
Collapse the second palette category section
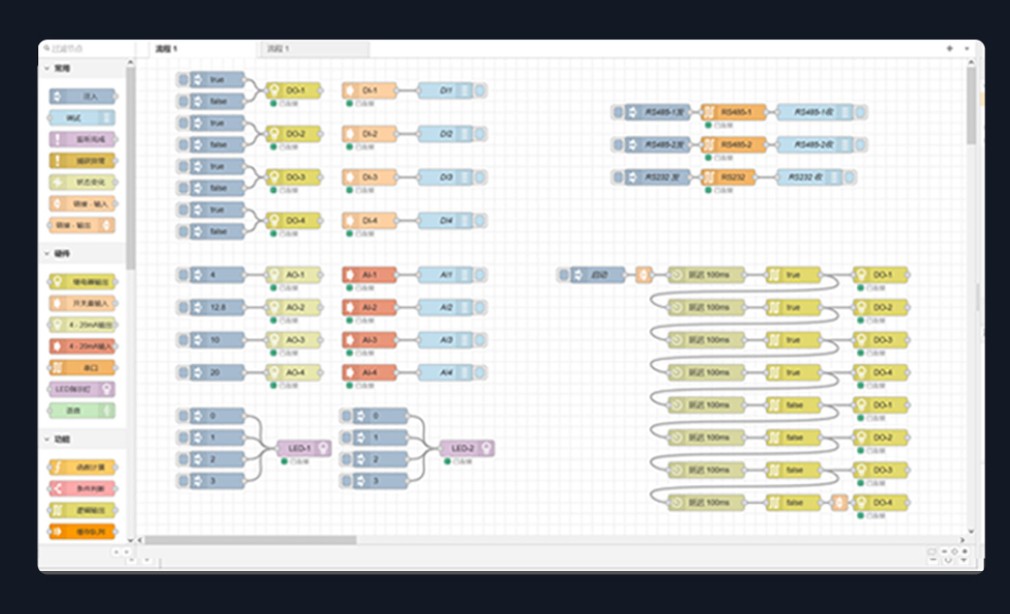point(46,254)
